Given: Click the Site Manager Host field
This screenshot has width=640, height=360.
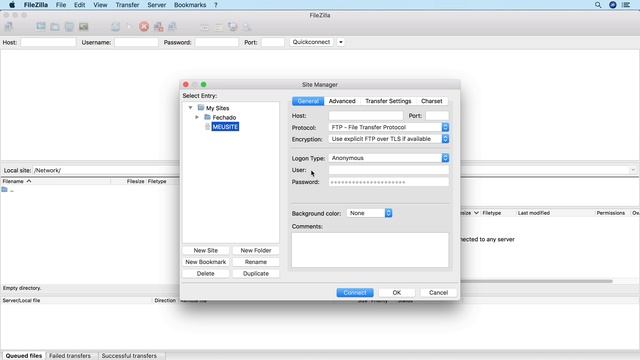Looking at the screenshot, I should pyautogui.click(x=366, y=116).
